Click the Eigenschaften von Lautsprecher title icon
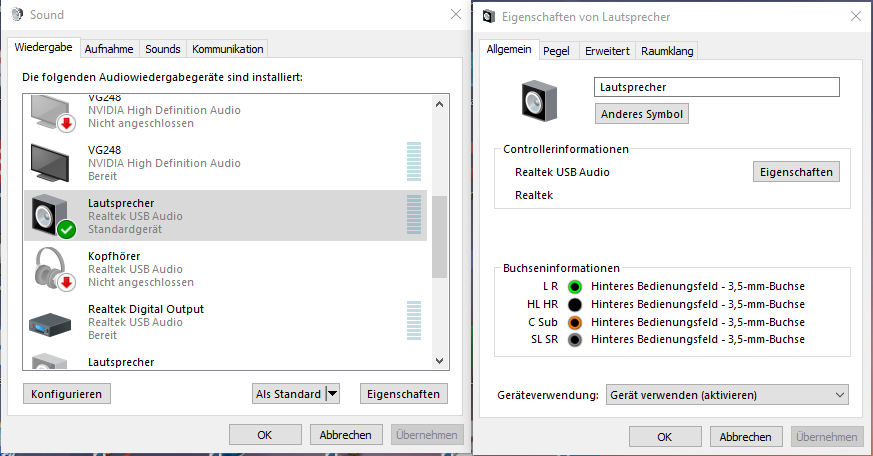The height and width of the screenshot is (456, 873). coord(489,17)
